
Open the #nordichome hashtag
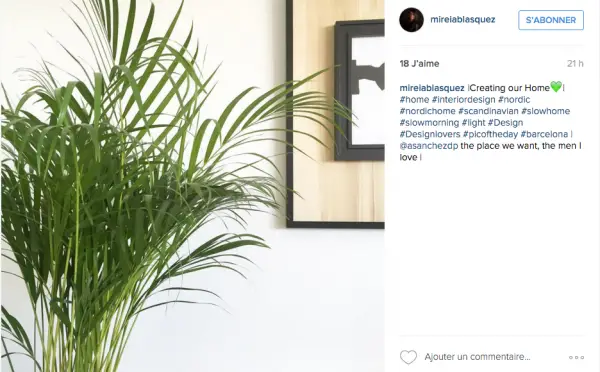click(427, 111)
